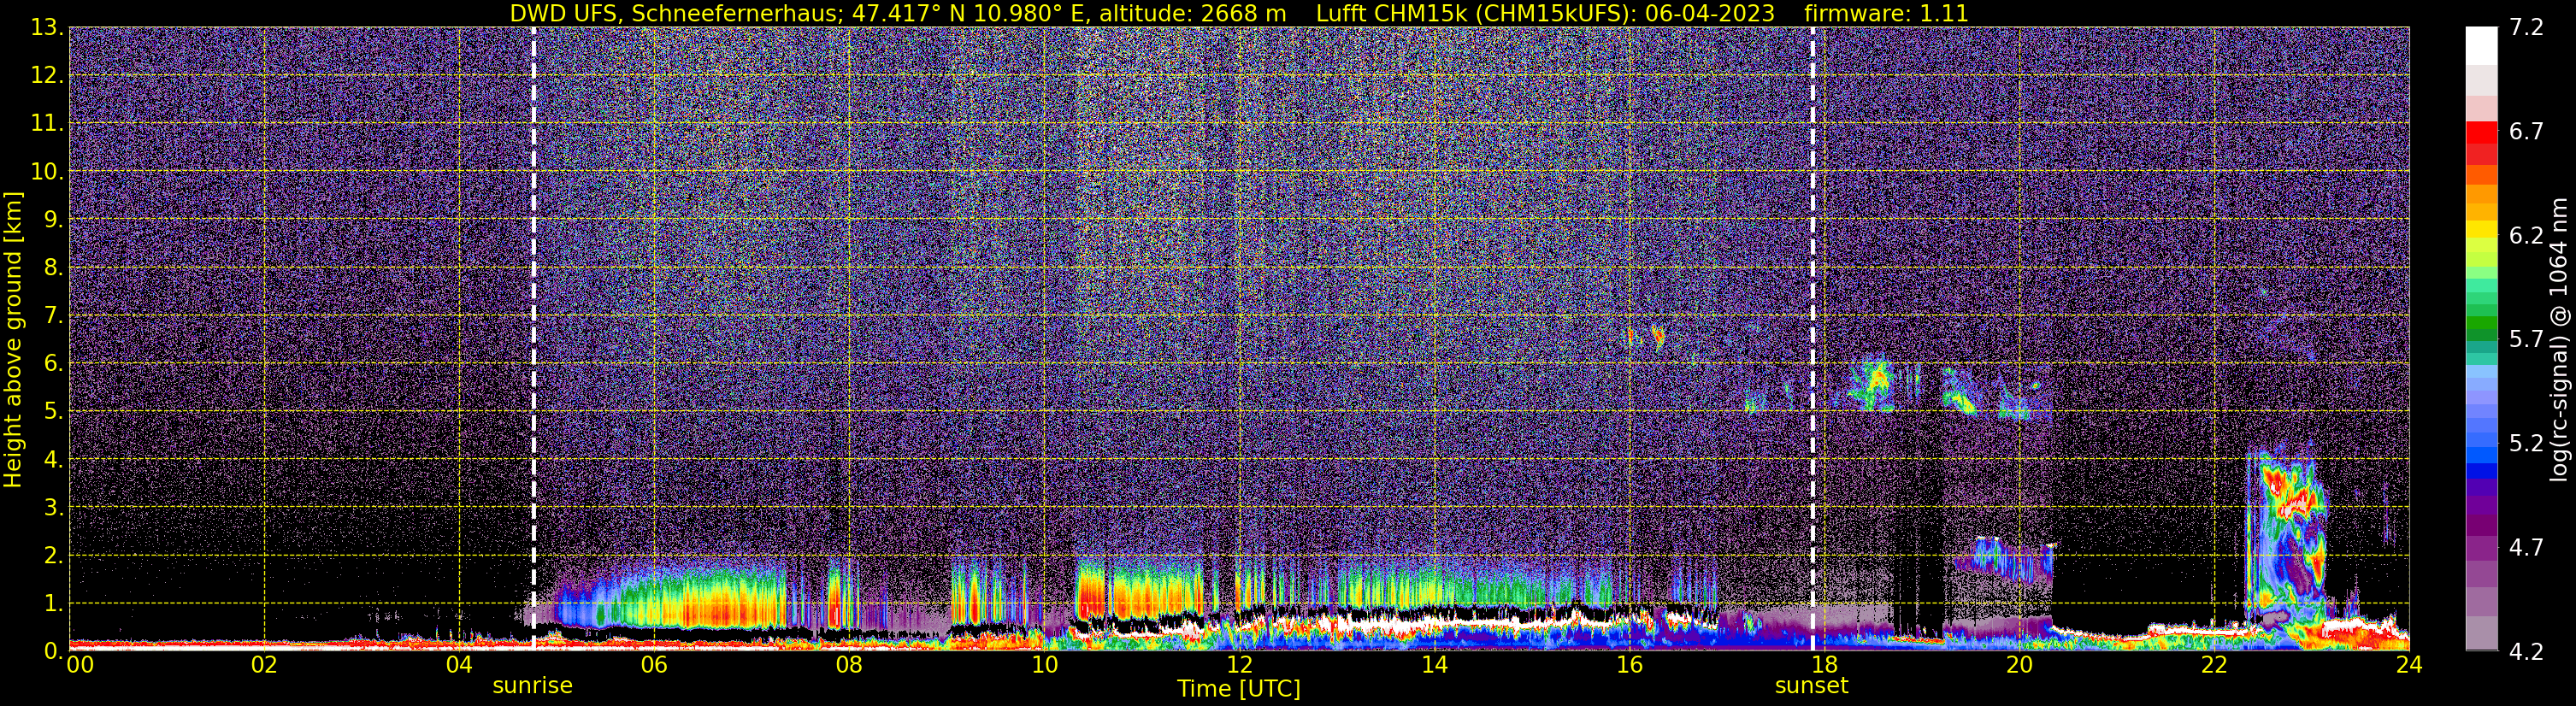Click the time axis tick label '14'
This screenshot has height=706, width=2576.
click(1434, 665)
